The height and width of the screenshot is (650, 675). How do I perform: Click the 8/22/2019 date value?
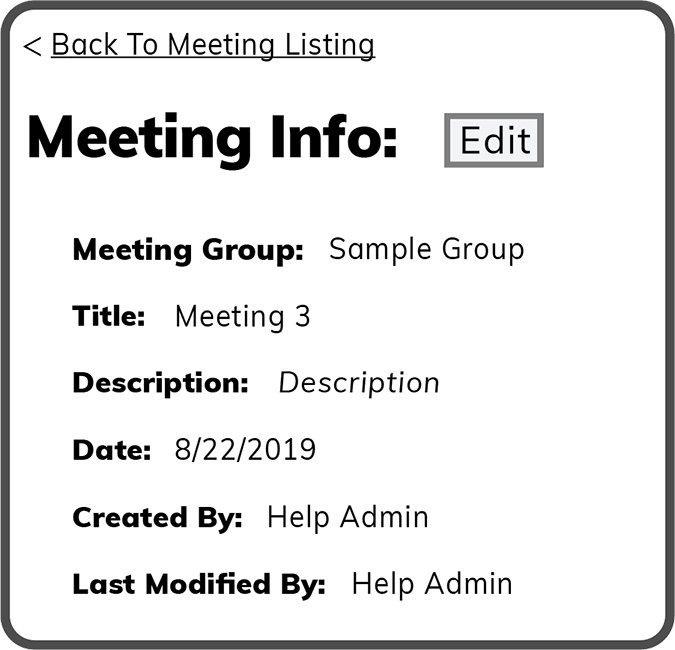pos(245,450)
